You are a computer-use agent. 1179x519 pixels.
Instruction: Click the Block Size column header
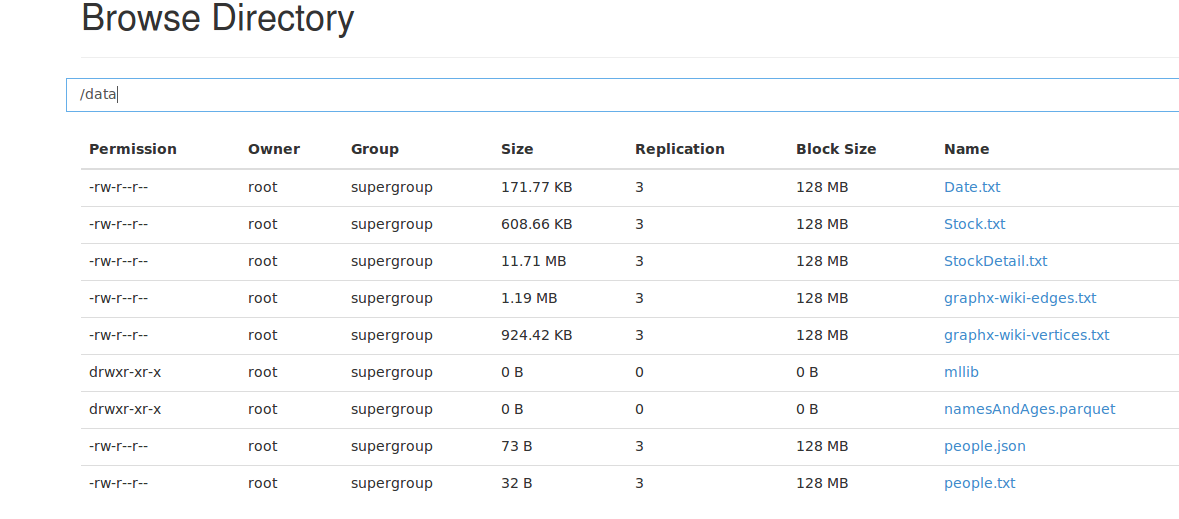click(x=836, y=149)
